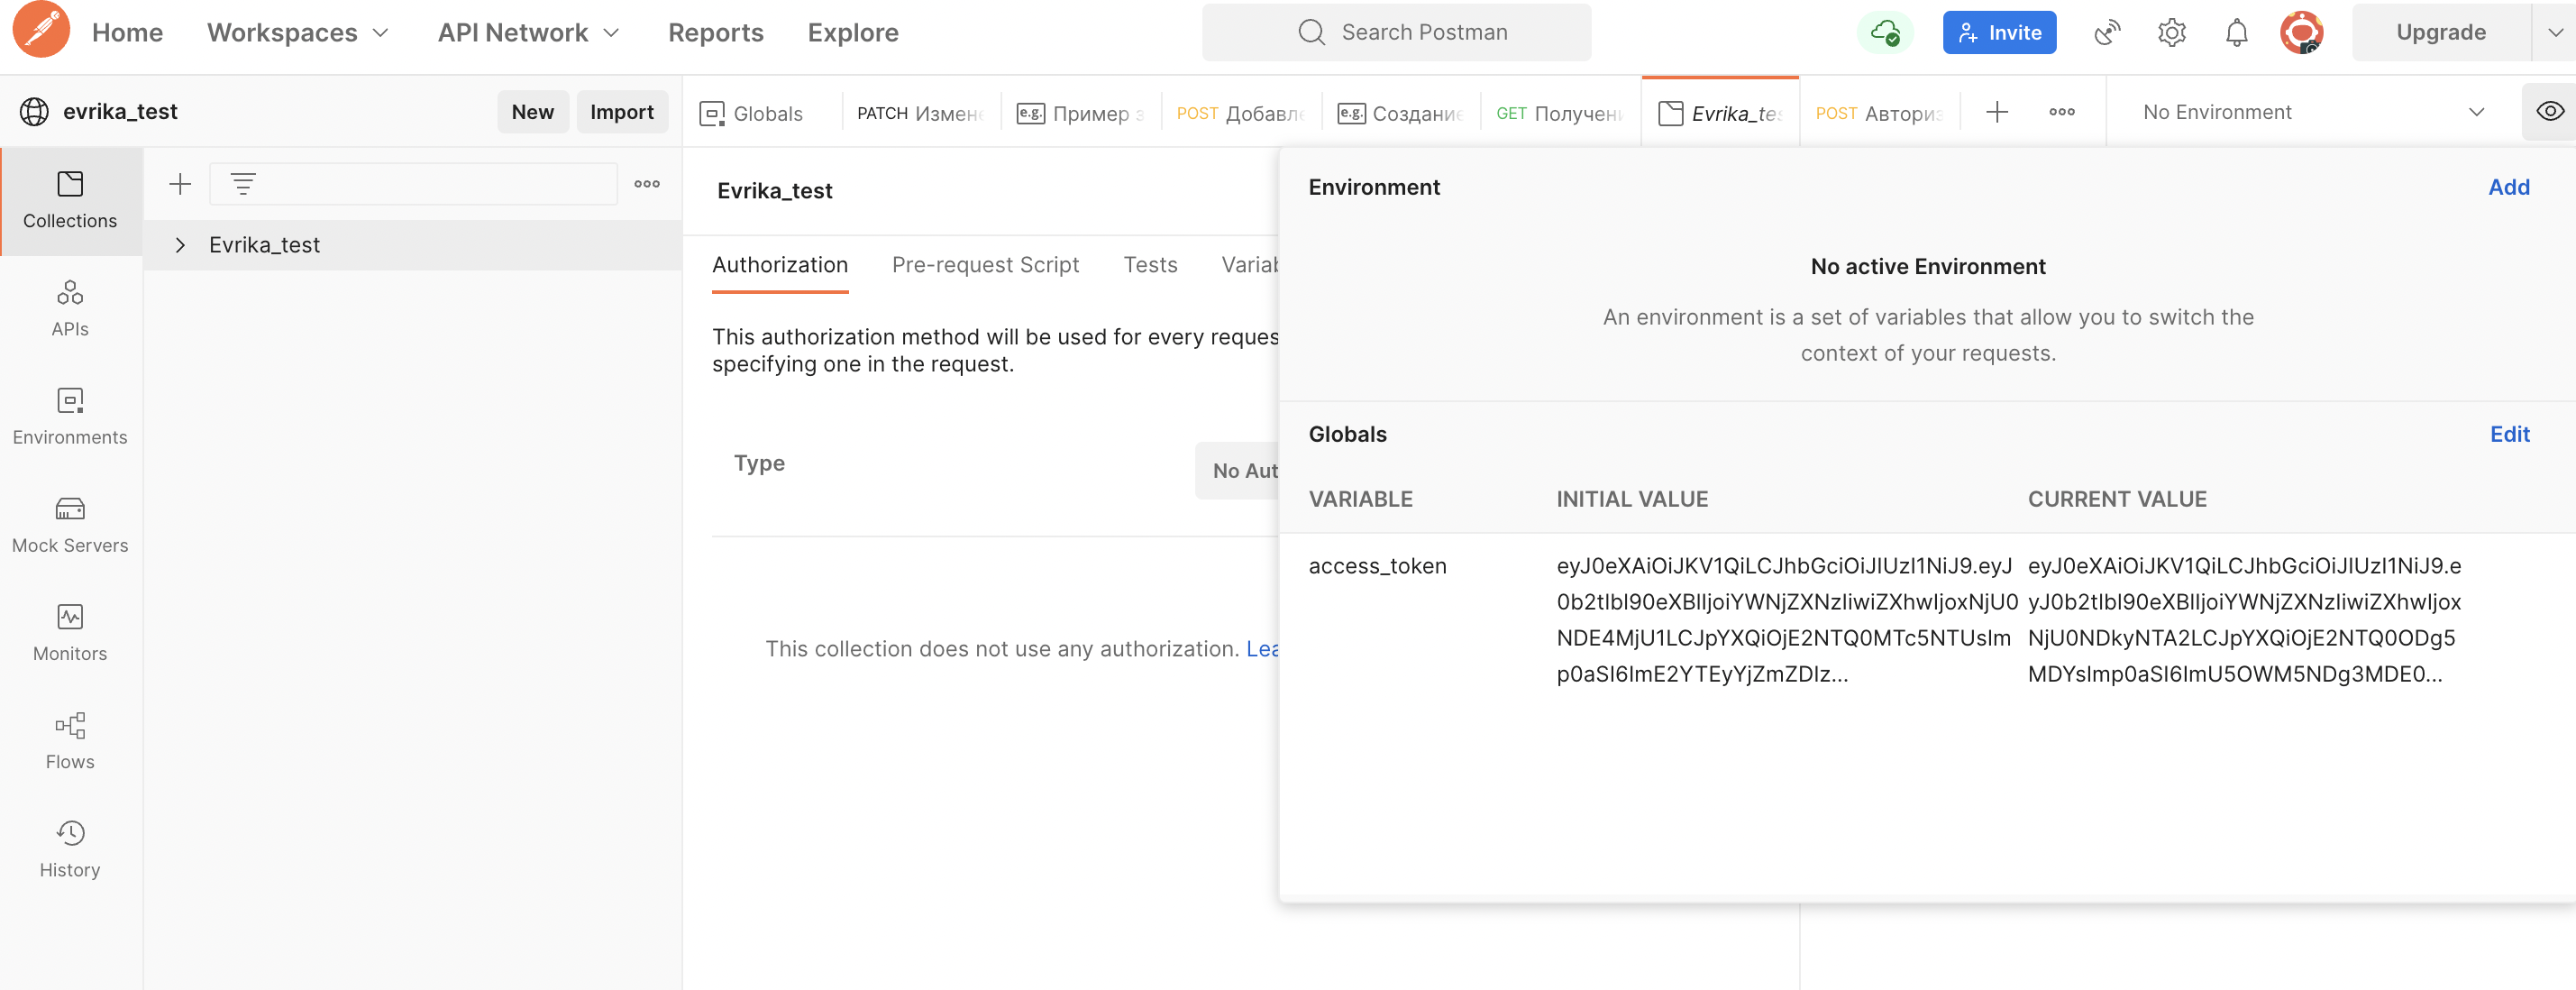The image size is (2576, 990).
Task: Click the cloud sync status icon
Action: 1885,33
